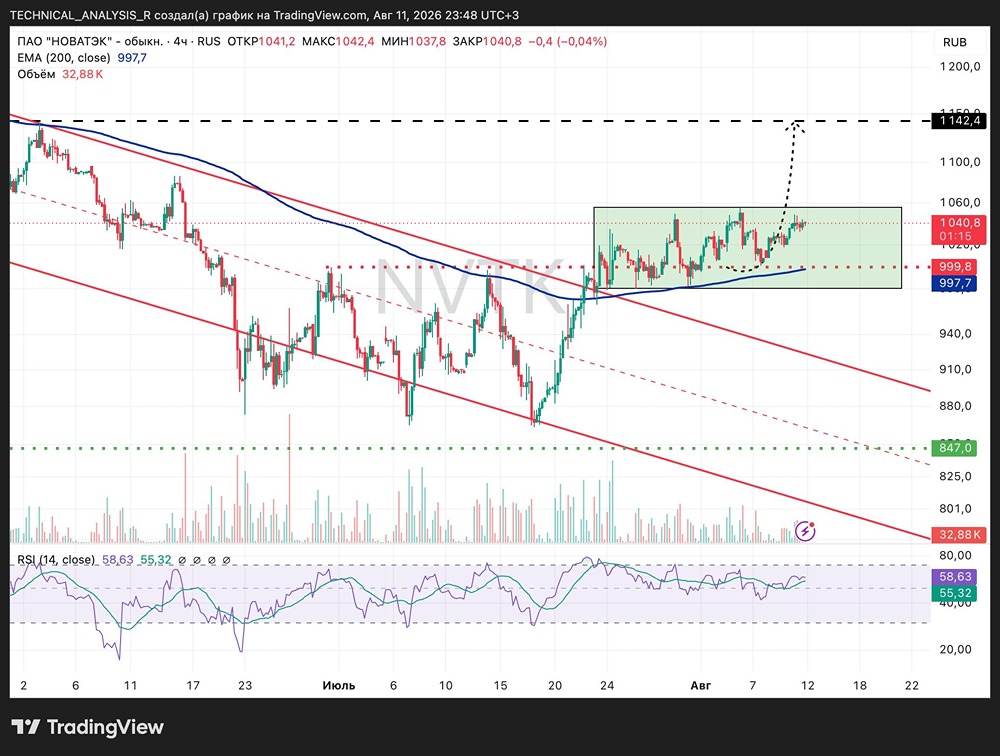Screen dimensions: 1000x756
Task: Click the green 847,0 support level label
Action: tap(954, 448)
